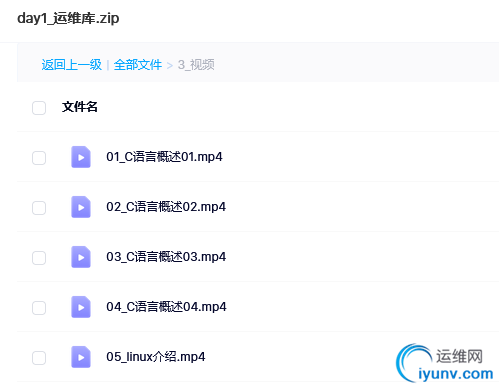This screenshot has height=390, width=499.
Task: Select the 3_视频 breadcrumb item
Action: pyautogui.click(x=196, y=65)
